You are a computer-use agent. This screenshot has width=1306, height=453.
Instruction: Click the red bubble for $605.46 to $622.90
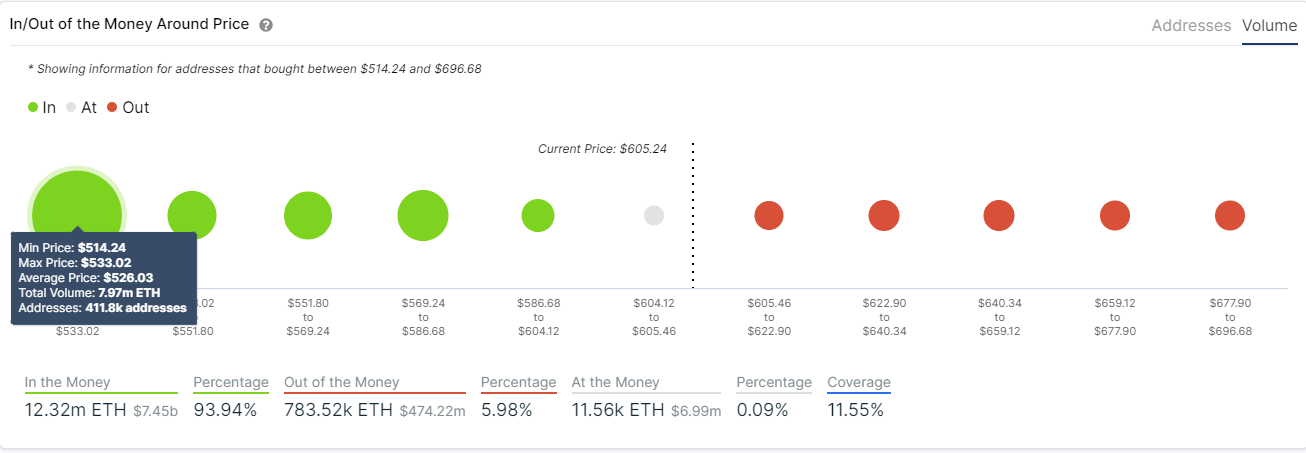point(769,215)
